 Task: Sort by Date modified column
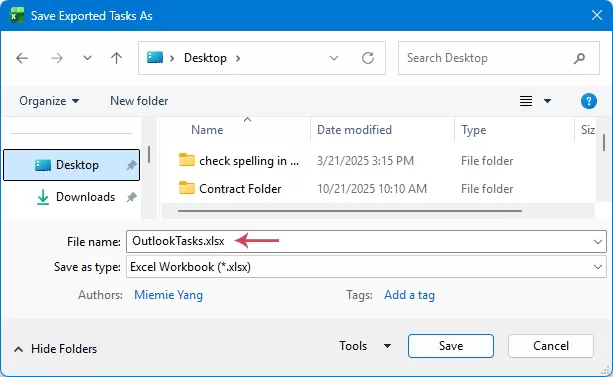pyautogui.click(x=354, y=130)
